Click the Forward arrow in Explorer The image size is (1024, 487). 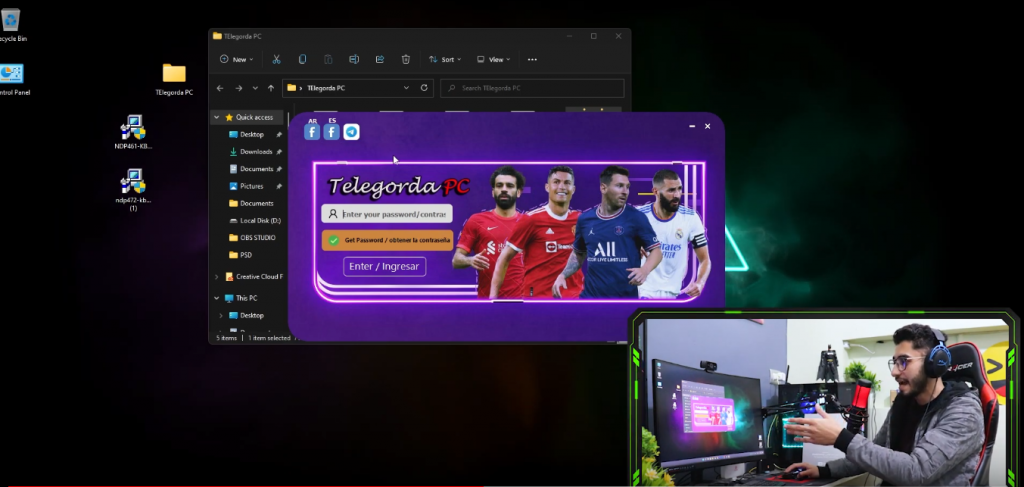coord(238,88)
